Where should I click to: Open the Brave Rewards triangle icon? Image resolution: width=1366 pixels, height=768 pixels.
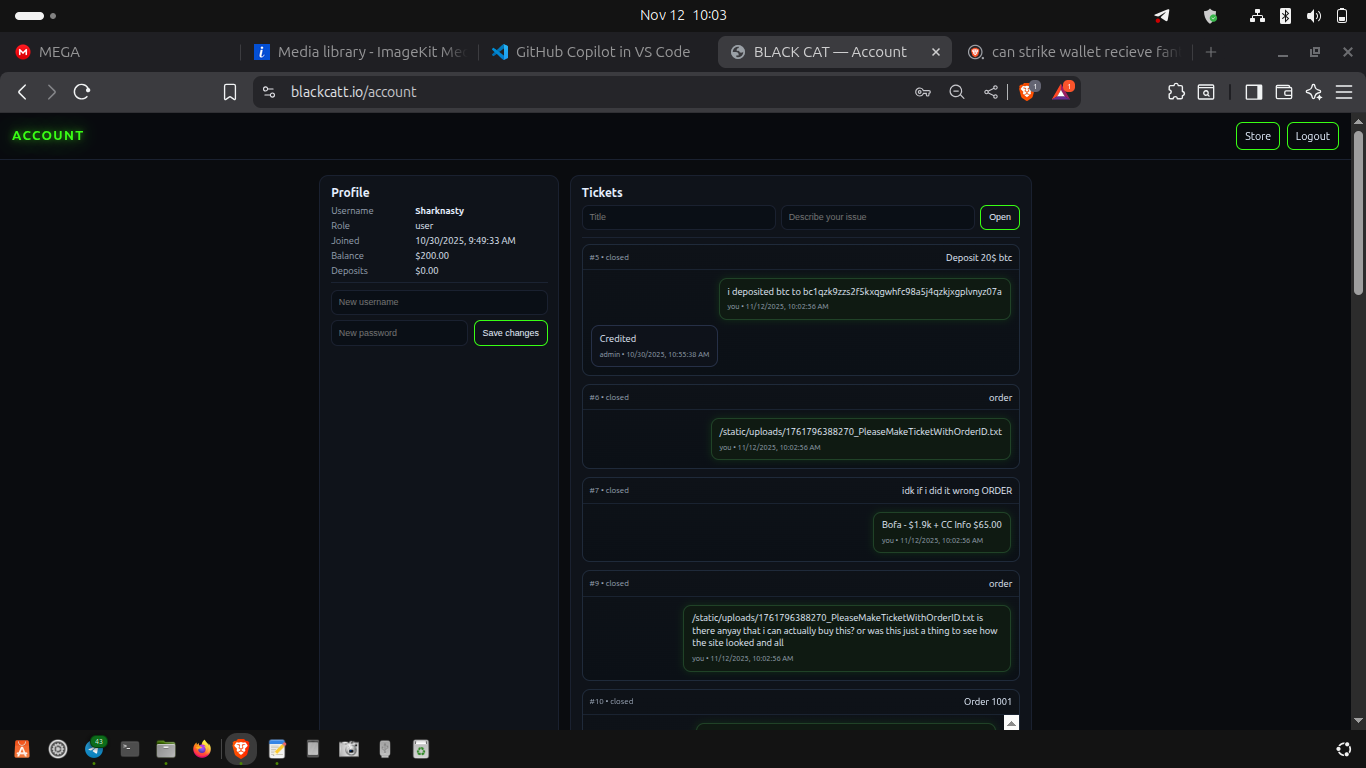click(x=1061, y=92)
